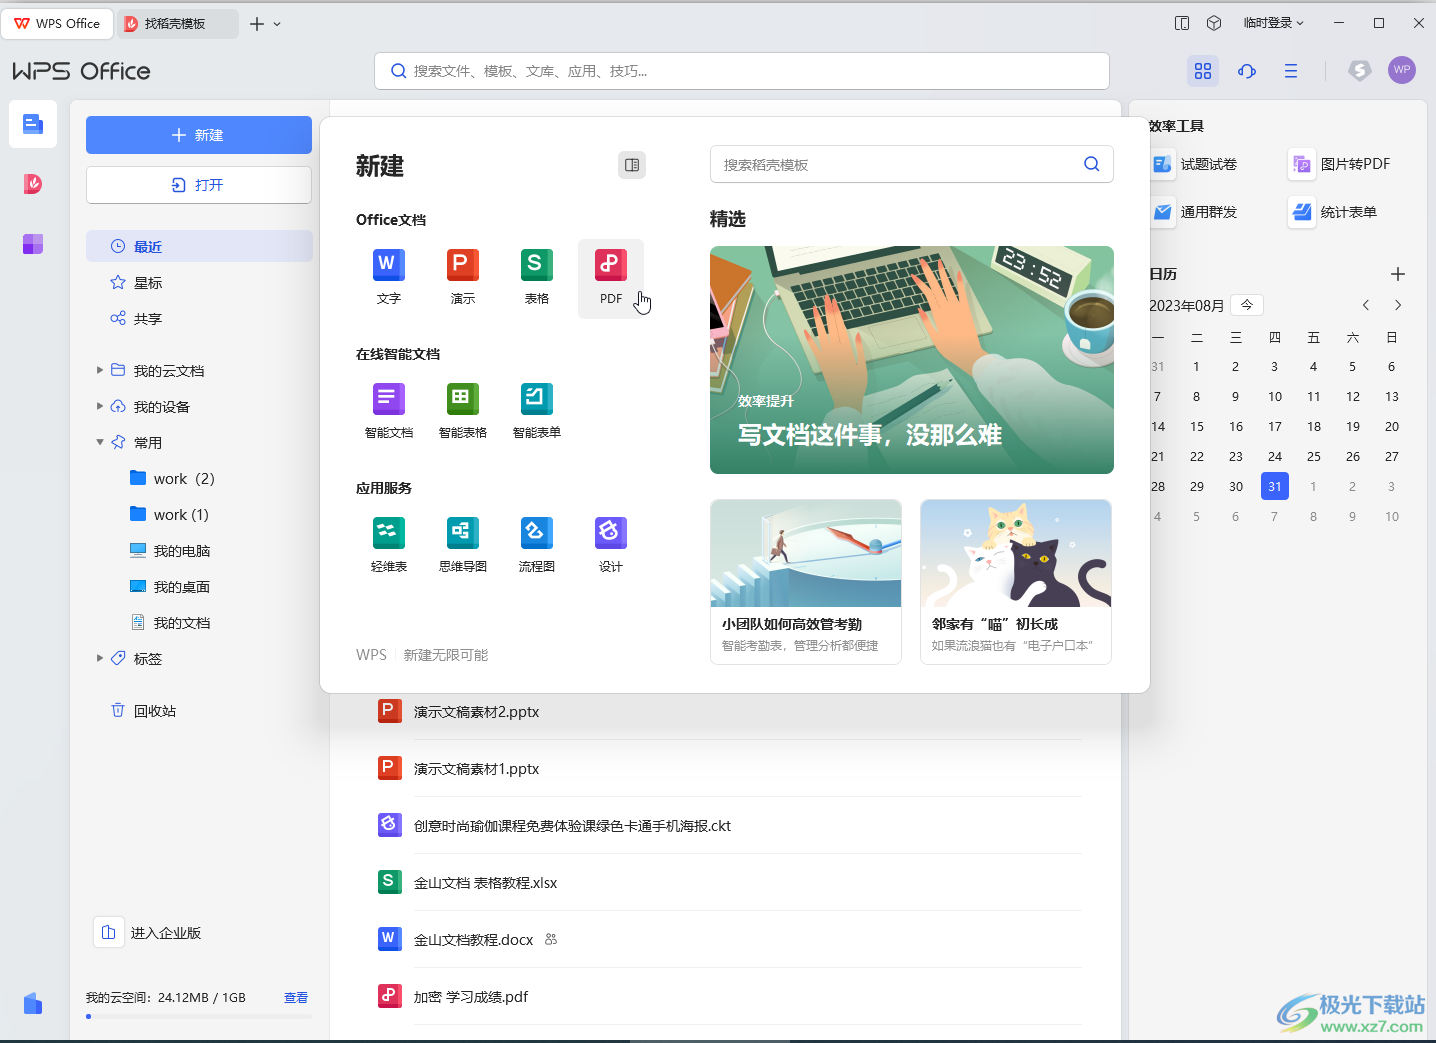Create a new 文字 Word document
1436x1043 pixels.
pos(388,277)
